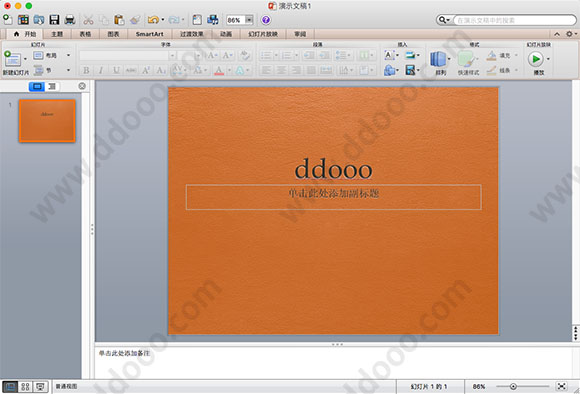Click the media browser icon
The image size is (580, 394).
click(213, 20)
